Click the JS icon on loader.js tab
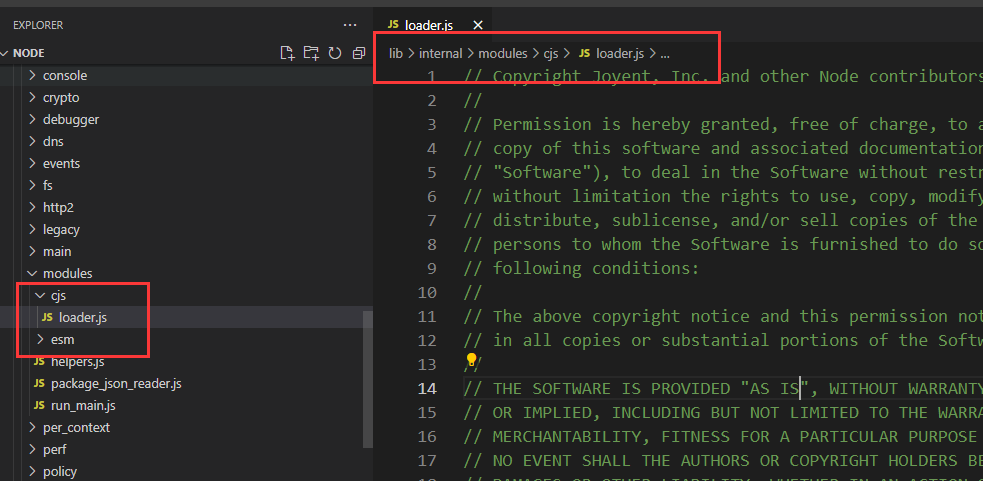The image size is (983, 481). pos(393,24)
